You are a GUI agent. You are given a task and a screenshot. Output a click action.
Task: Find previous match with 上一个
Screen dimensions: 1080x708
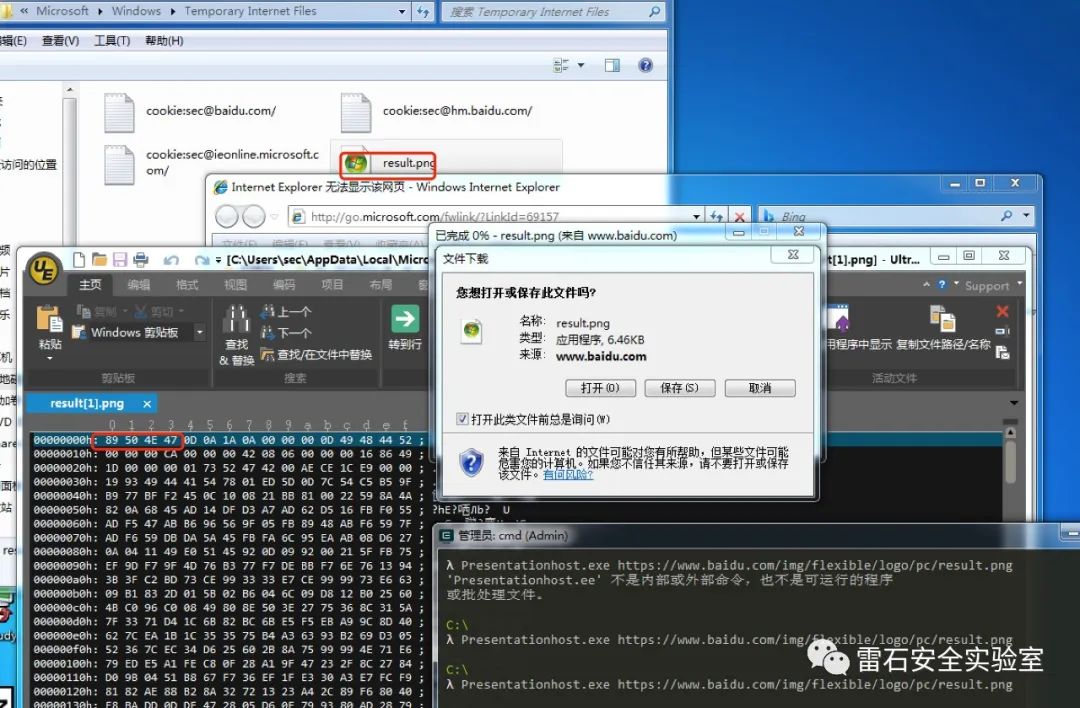286,312
